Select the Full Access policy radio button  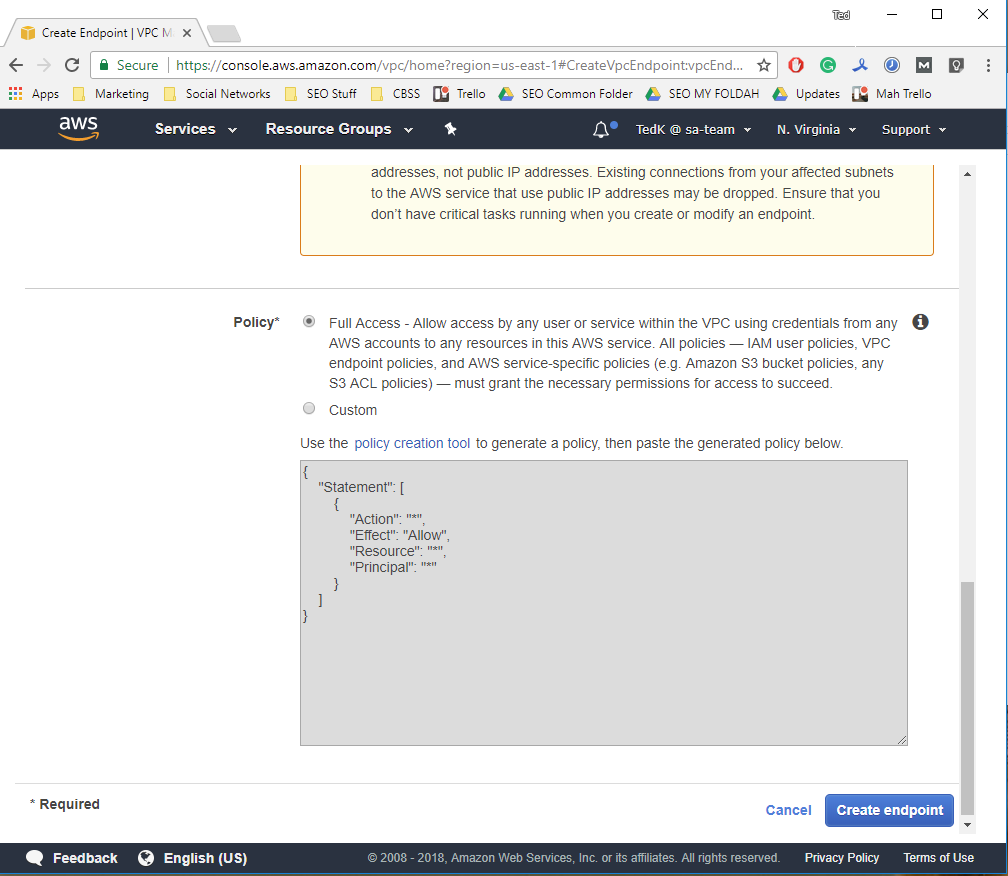pyautogui.click(x=309, y=322)
